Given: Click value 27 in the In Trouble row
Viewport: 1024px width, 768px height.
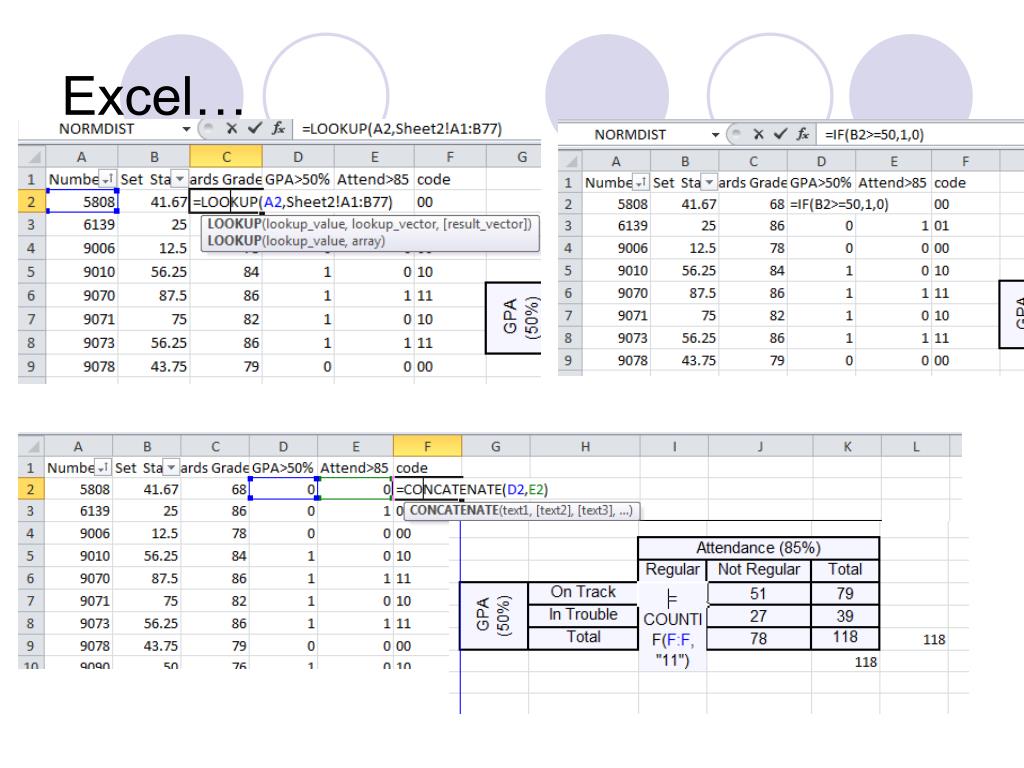Looking at the screenshot, I should (x=758, y=616).
